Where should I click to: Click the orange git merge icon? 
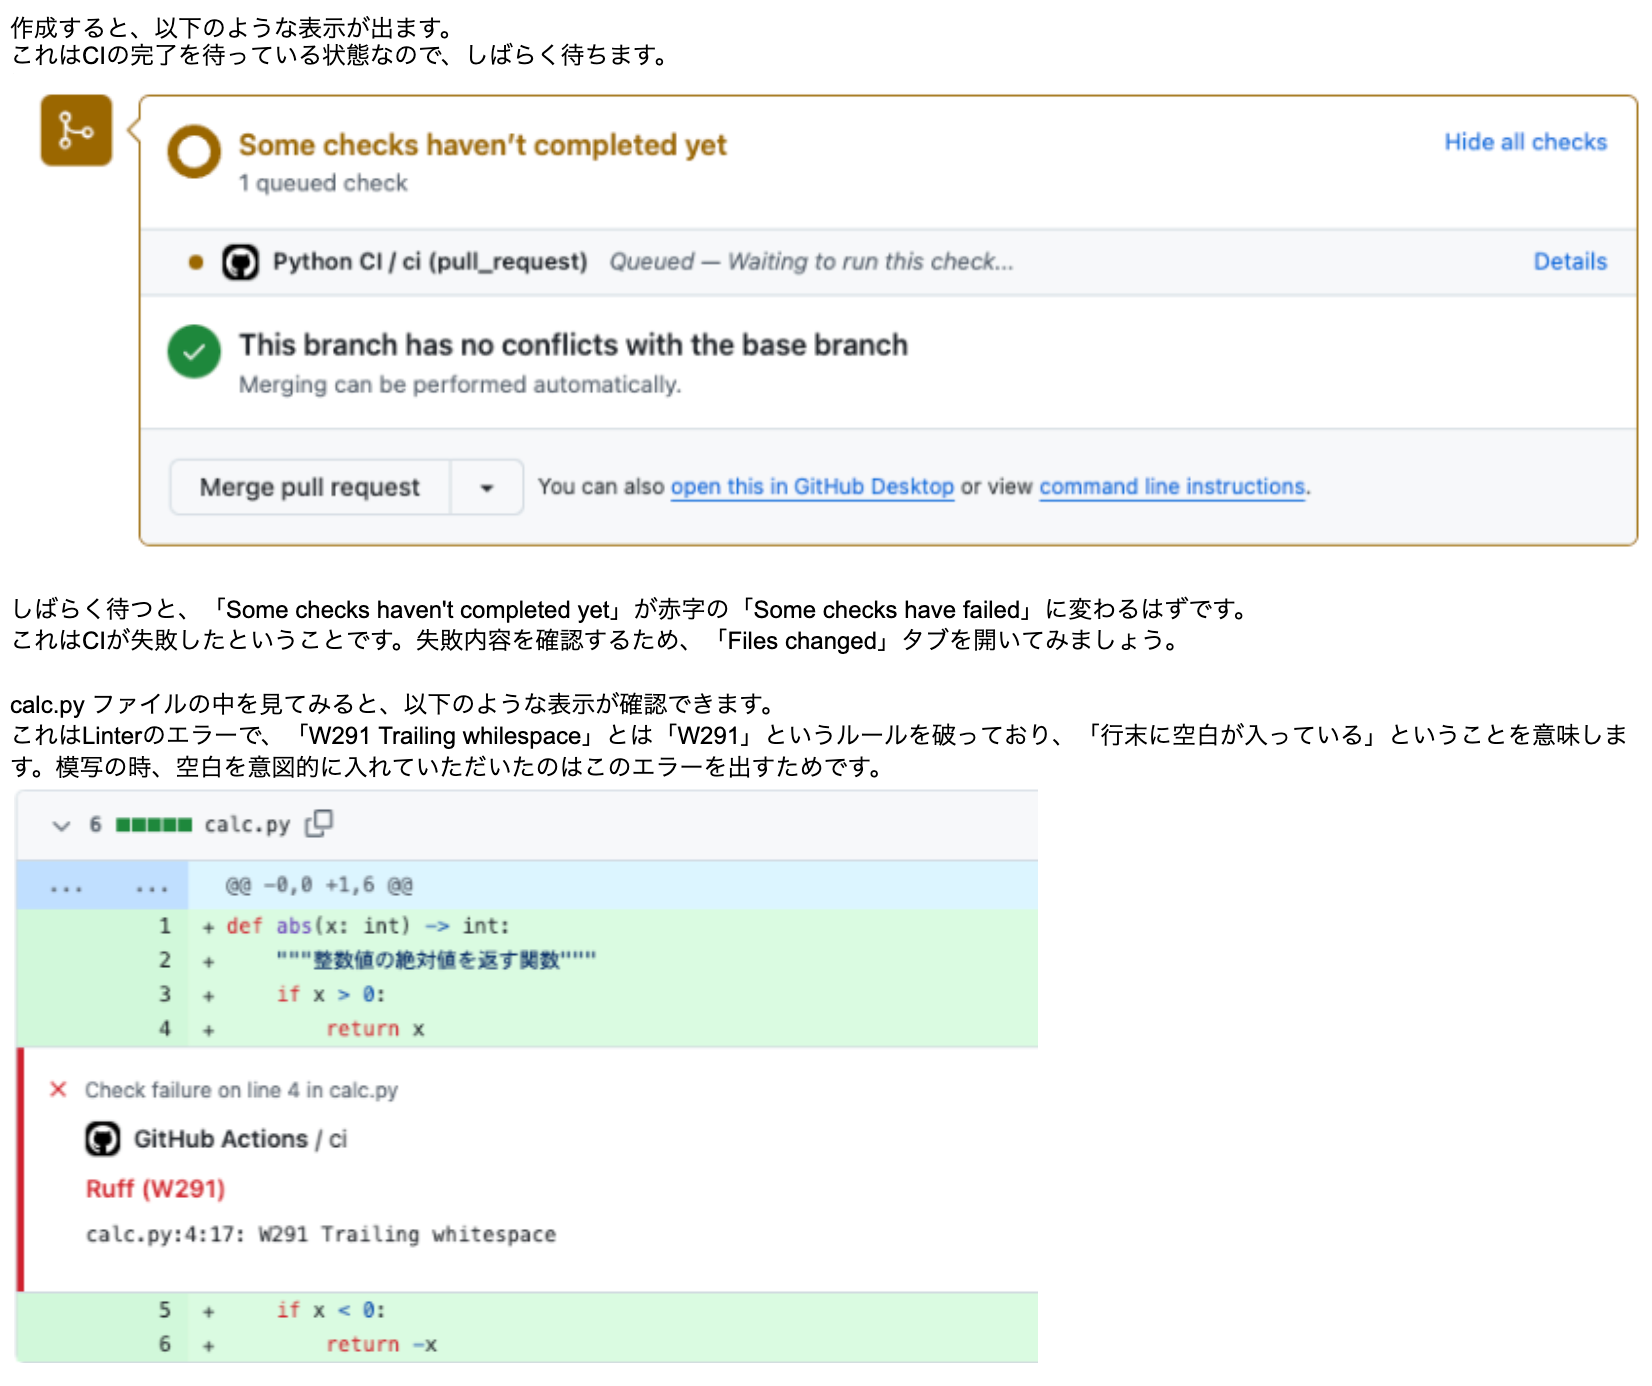pos(76,130)
